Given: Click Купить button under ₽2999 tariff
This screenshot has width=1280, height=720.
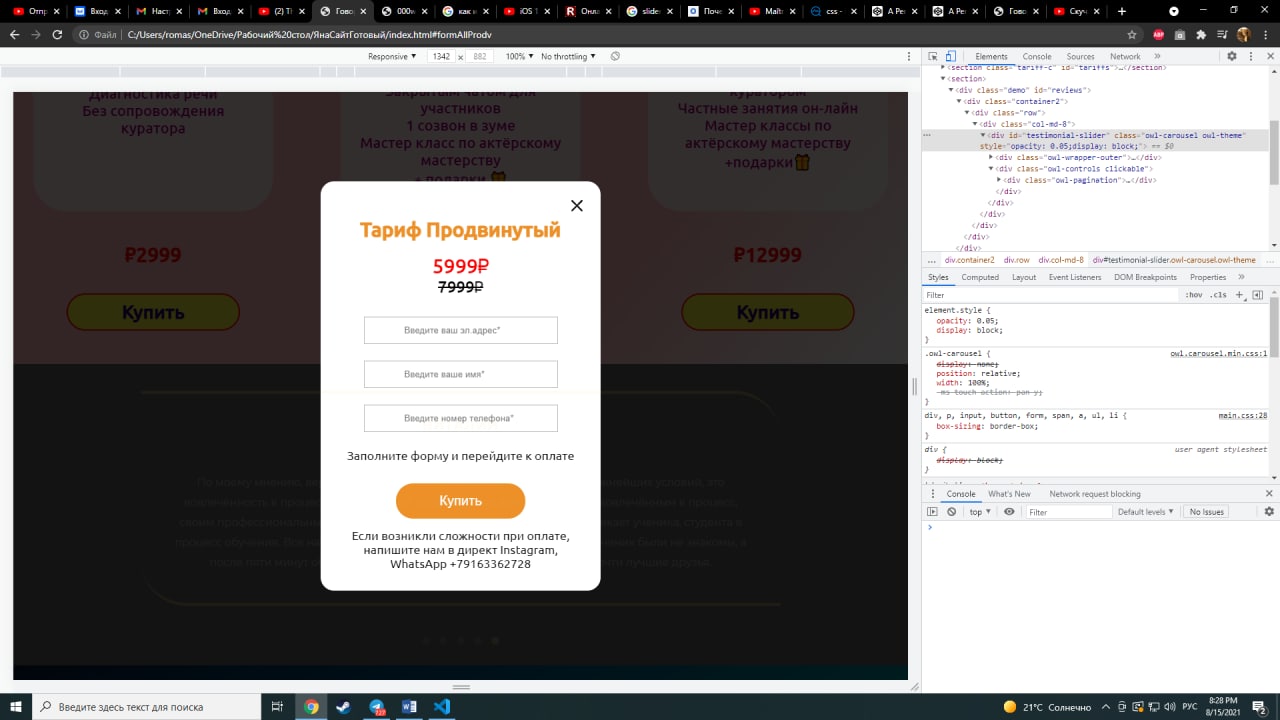Looking at the screenshot, I should (x=153, y=312).
